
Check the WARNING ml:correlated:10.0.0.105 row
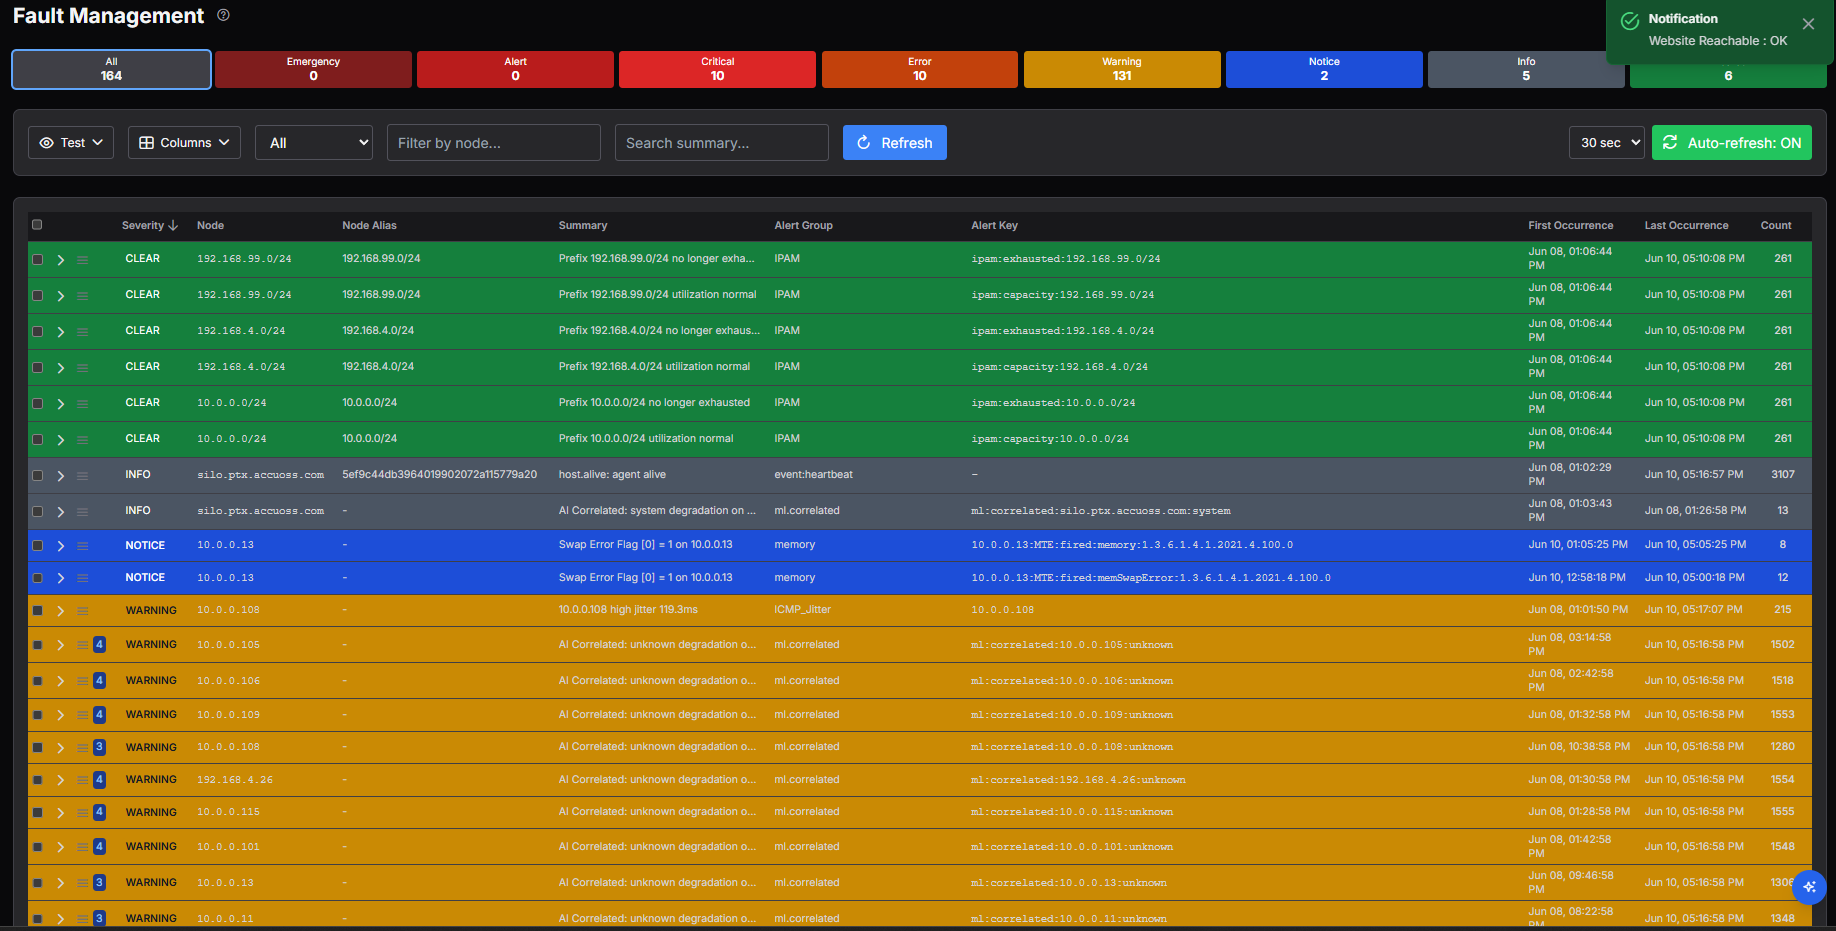tap(37, 646)
